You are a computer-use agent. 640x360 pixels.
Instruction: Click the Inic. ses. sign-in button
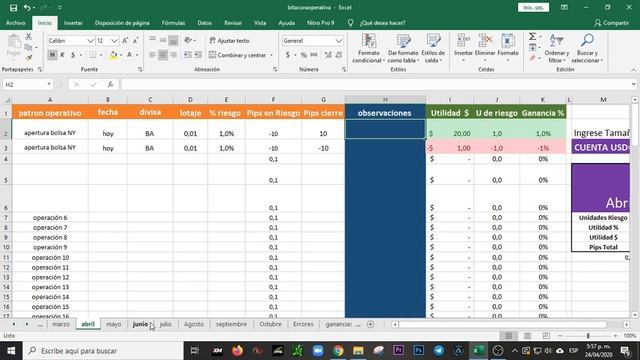pyautogui.click(x=533, y=7)
